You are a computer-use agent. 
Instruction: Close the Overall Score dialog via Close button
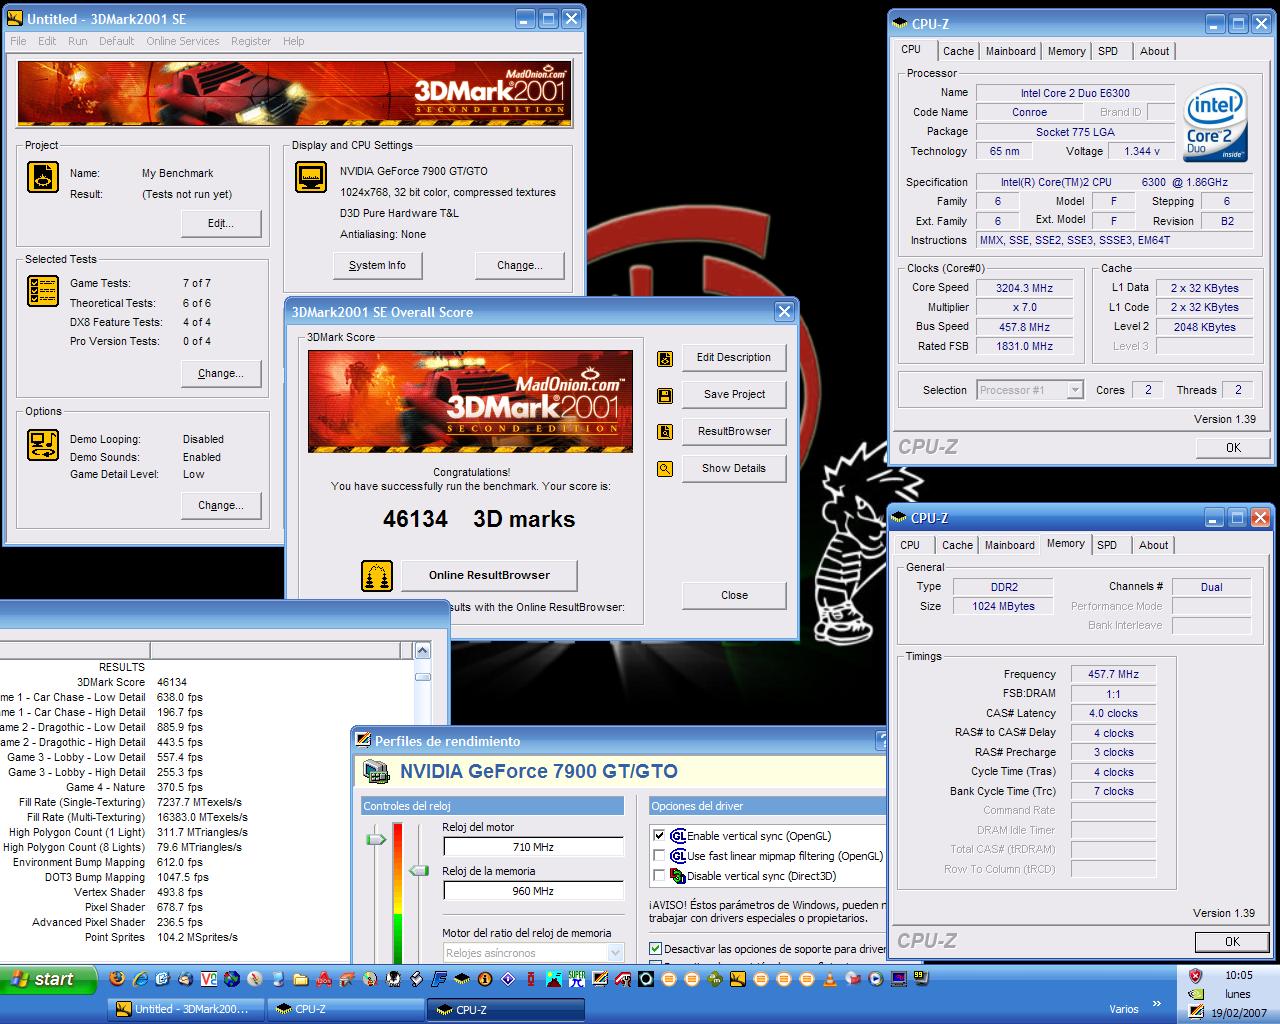click(x=734, y=595)
